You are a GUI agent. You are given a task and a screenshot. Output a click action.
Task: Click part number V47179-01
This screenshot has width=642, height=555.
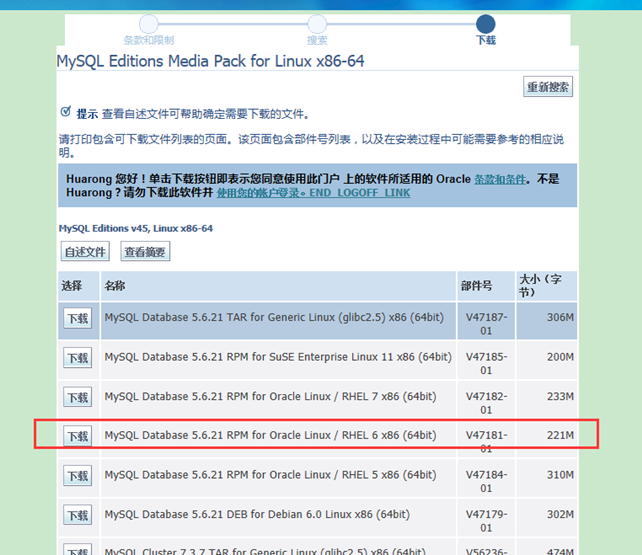pyautogui.click(x=486, y=521)
